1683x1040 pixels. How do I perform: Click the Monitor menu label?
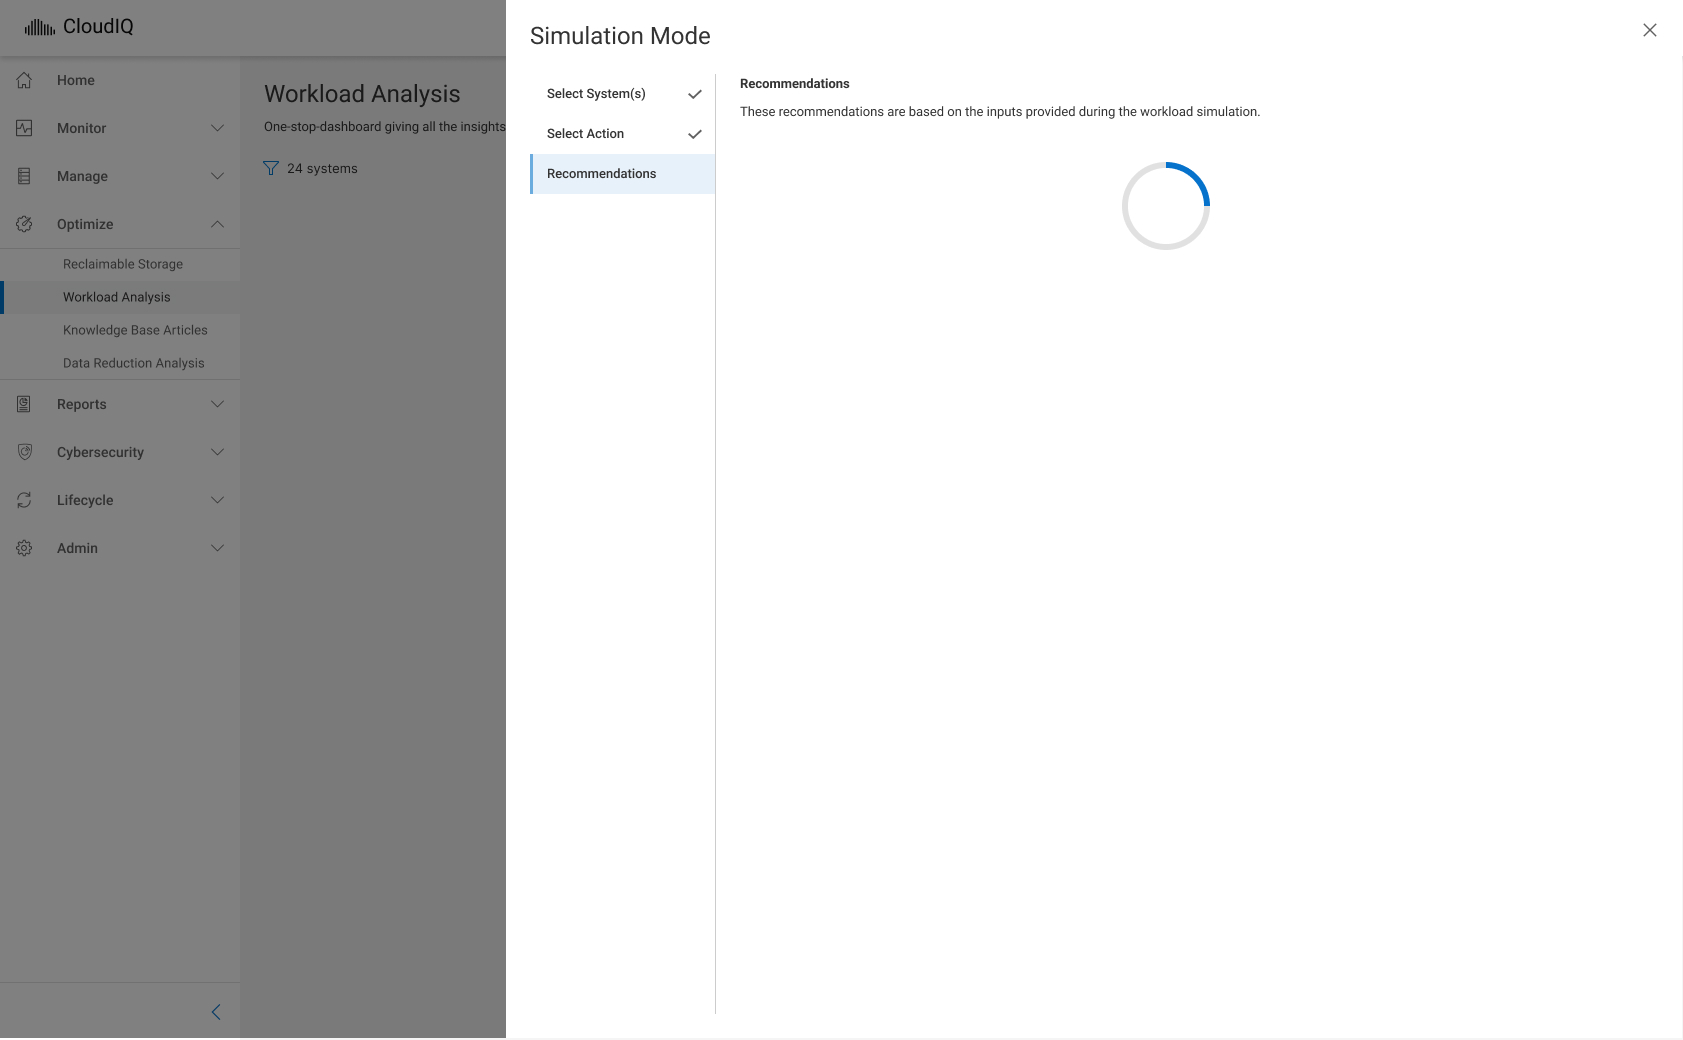[x=81, y=128]
